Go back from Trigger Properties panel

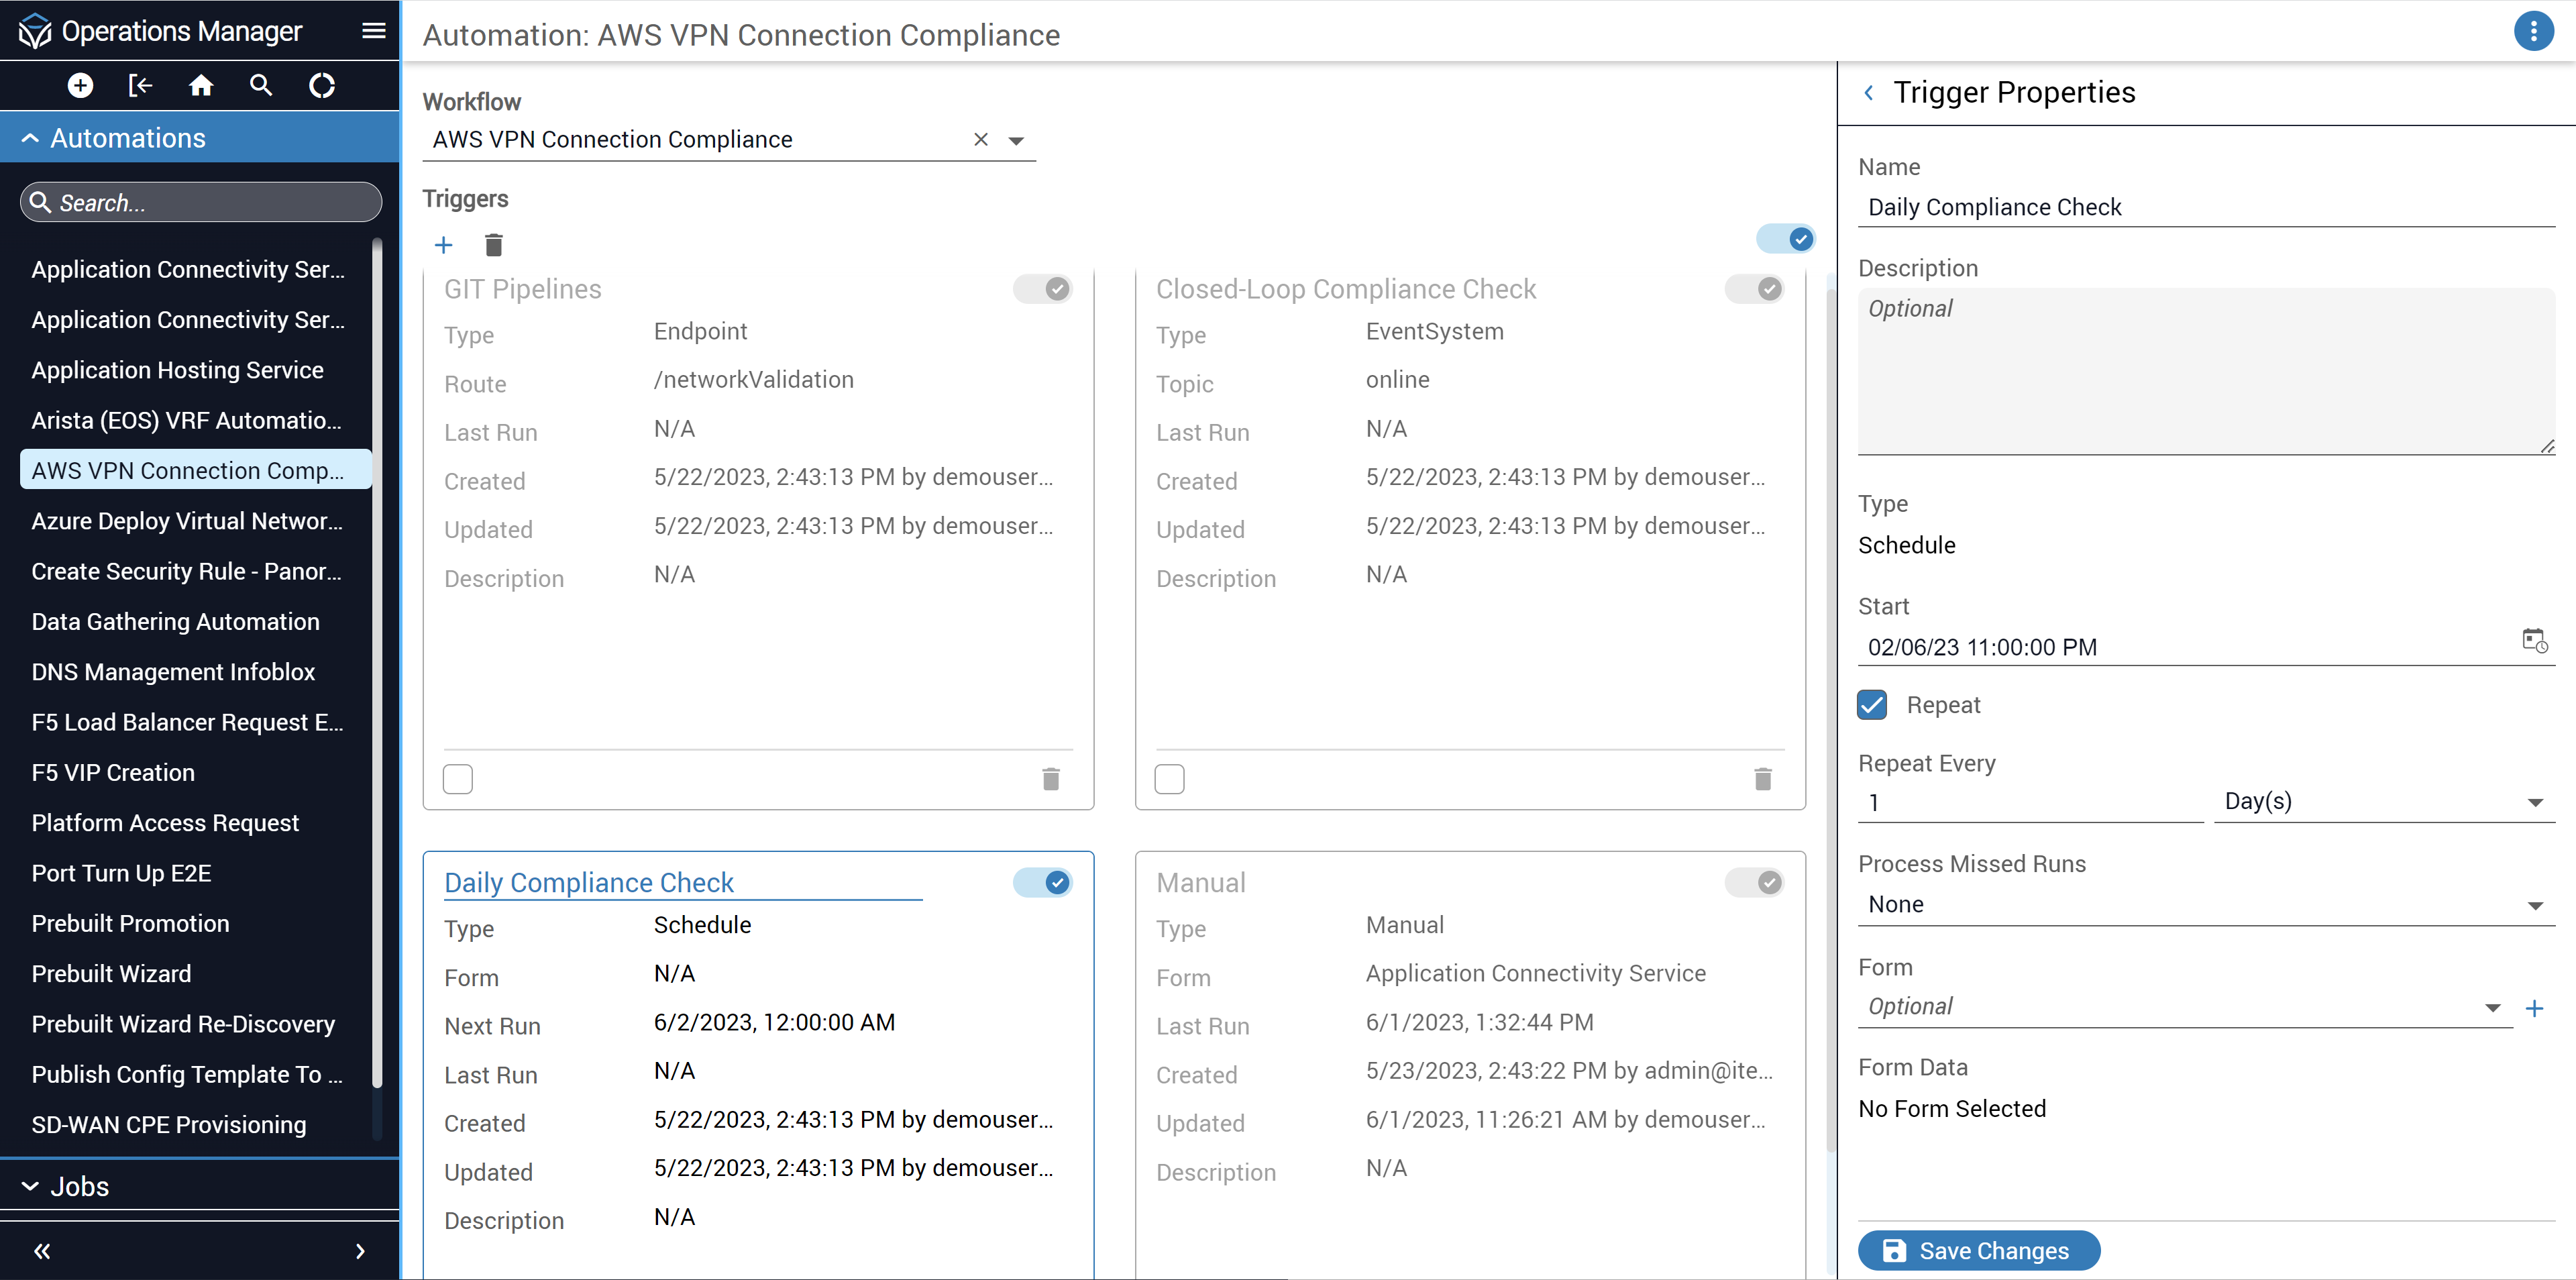1868,93
